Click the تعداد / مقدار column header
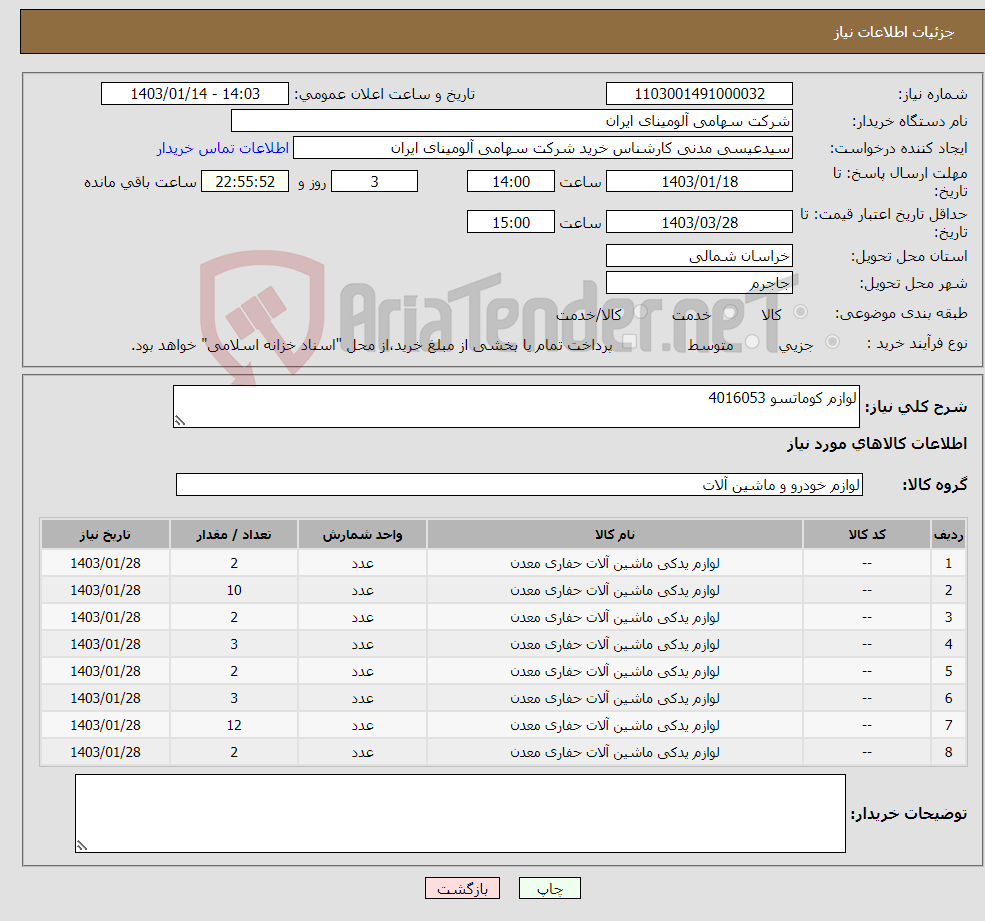985x921 pixels. pos(234,534)
